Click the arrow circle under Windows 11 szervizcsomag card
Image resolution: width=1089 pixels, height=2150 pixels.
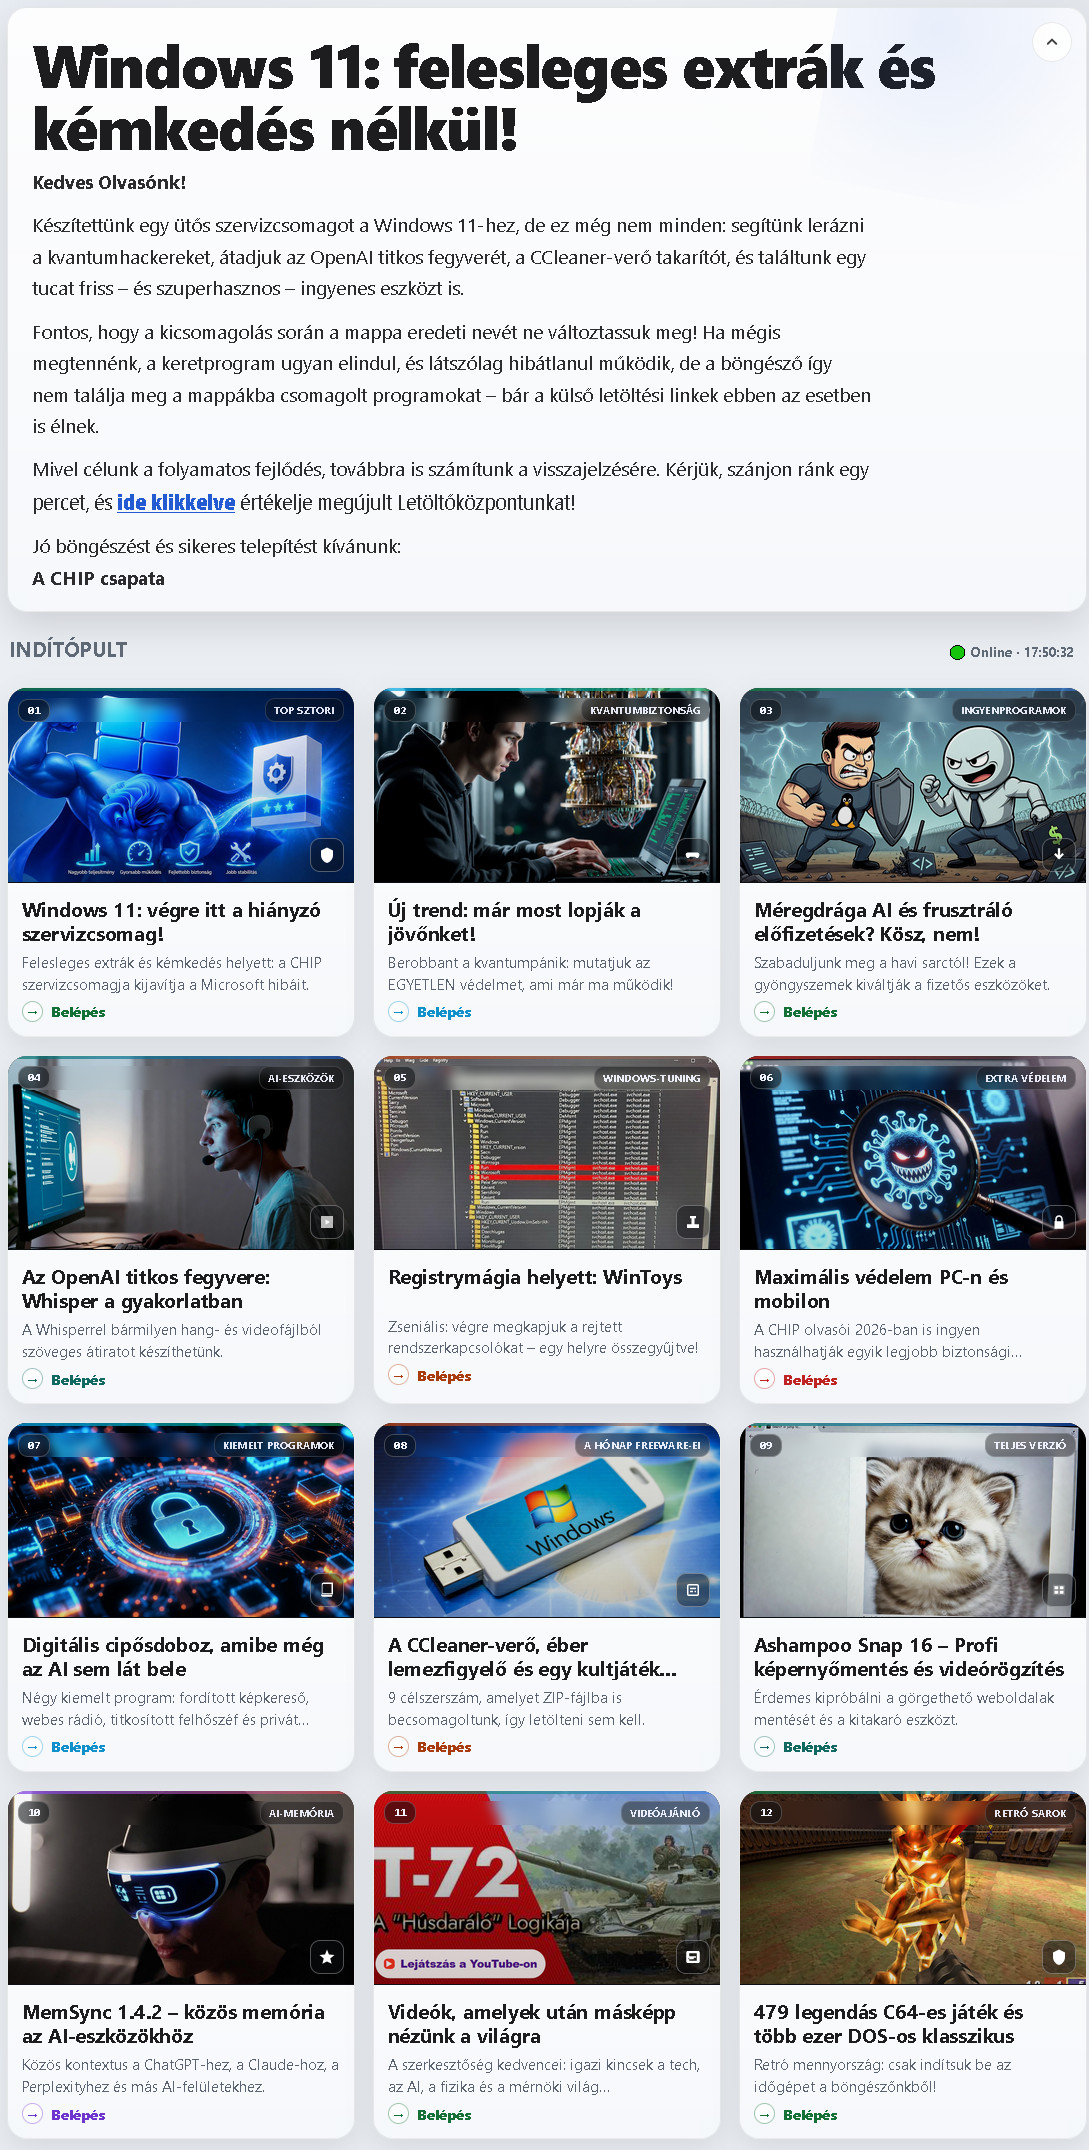click(33, 1012)
